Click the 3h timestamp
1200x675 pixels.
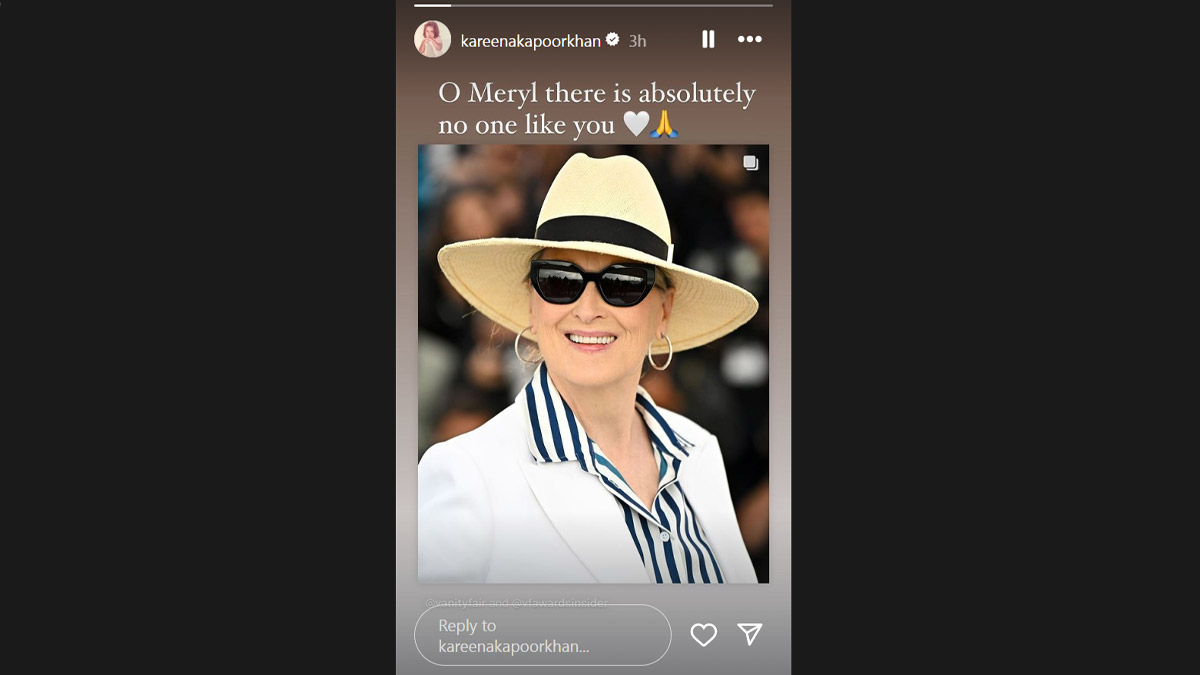pos(637,41)
